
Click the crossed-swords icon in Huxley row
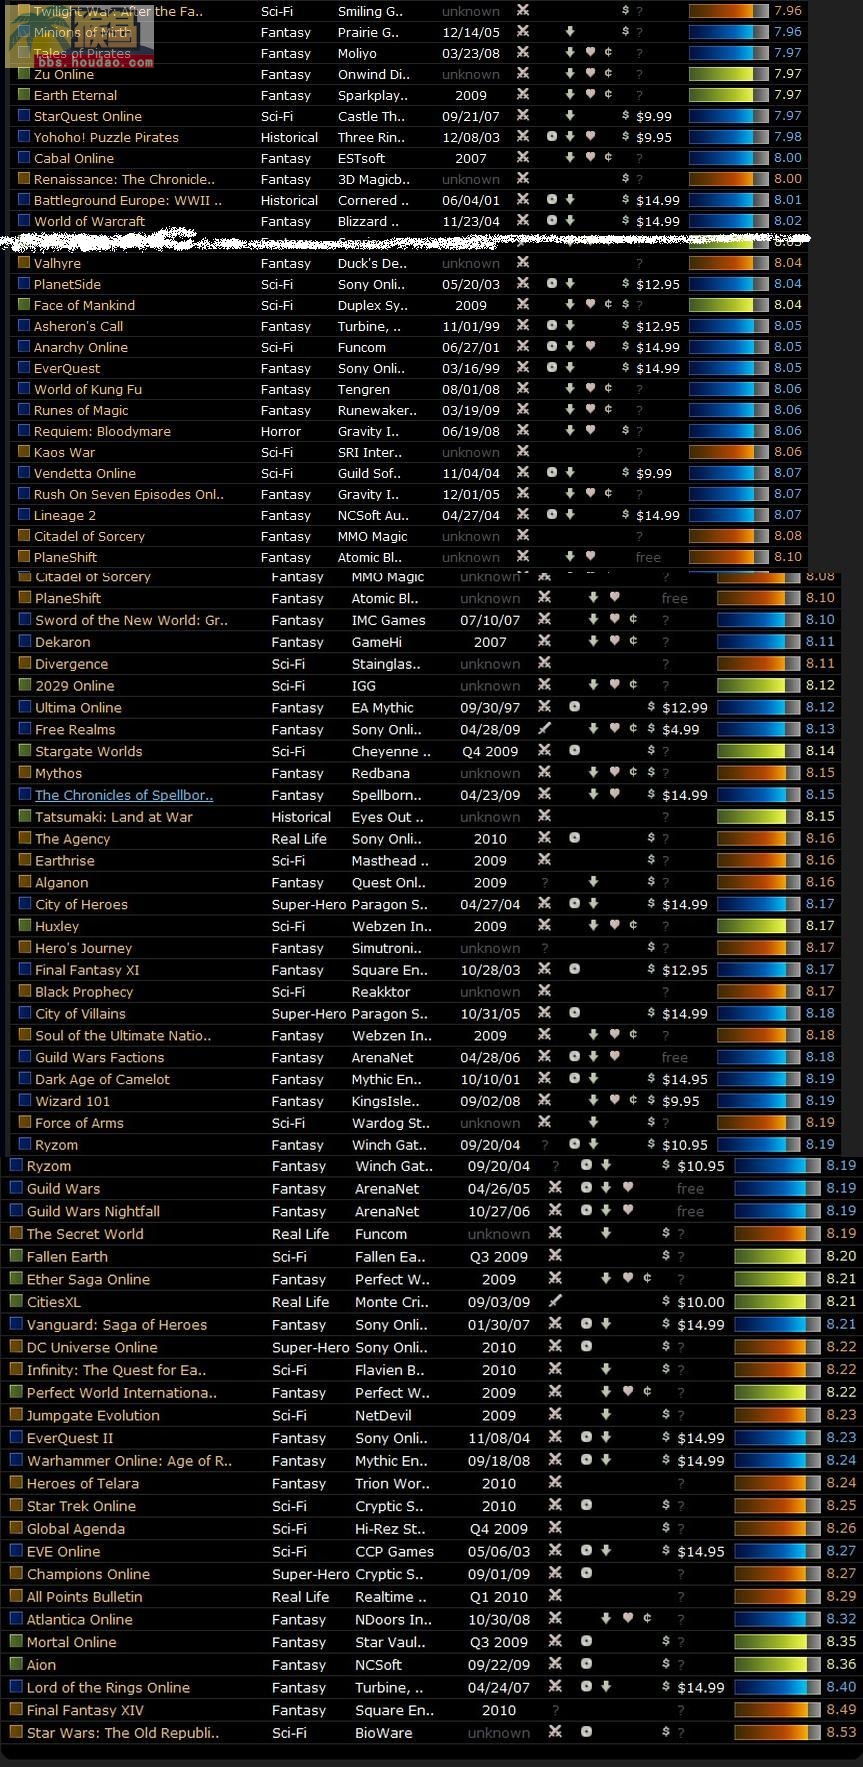[544, 926]
